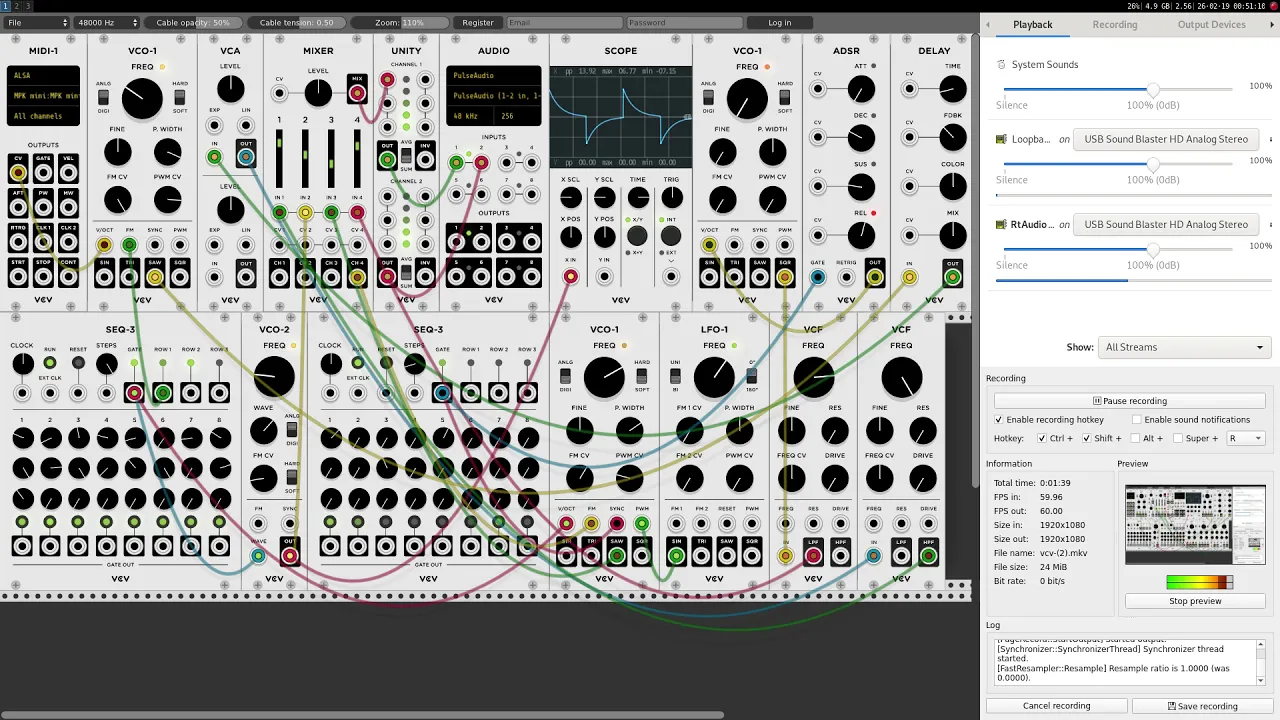Click the MIXER CH 4 output jack

(357, 277)
